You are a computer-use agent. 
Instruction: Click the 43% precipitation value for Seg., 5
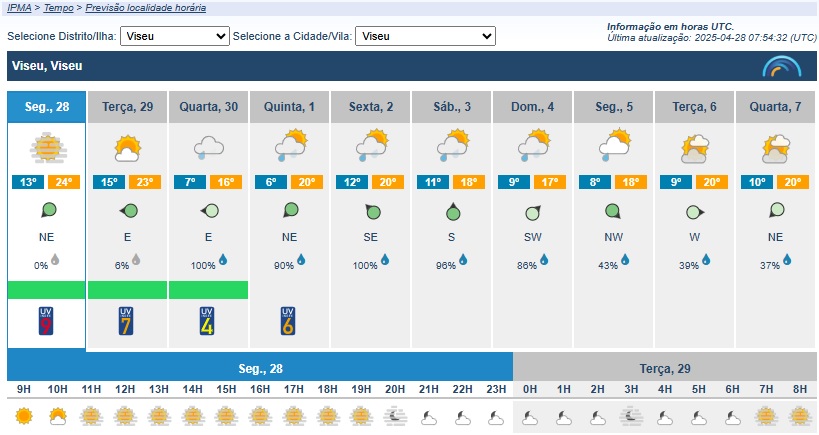607,266
